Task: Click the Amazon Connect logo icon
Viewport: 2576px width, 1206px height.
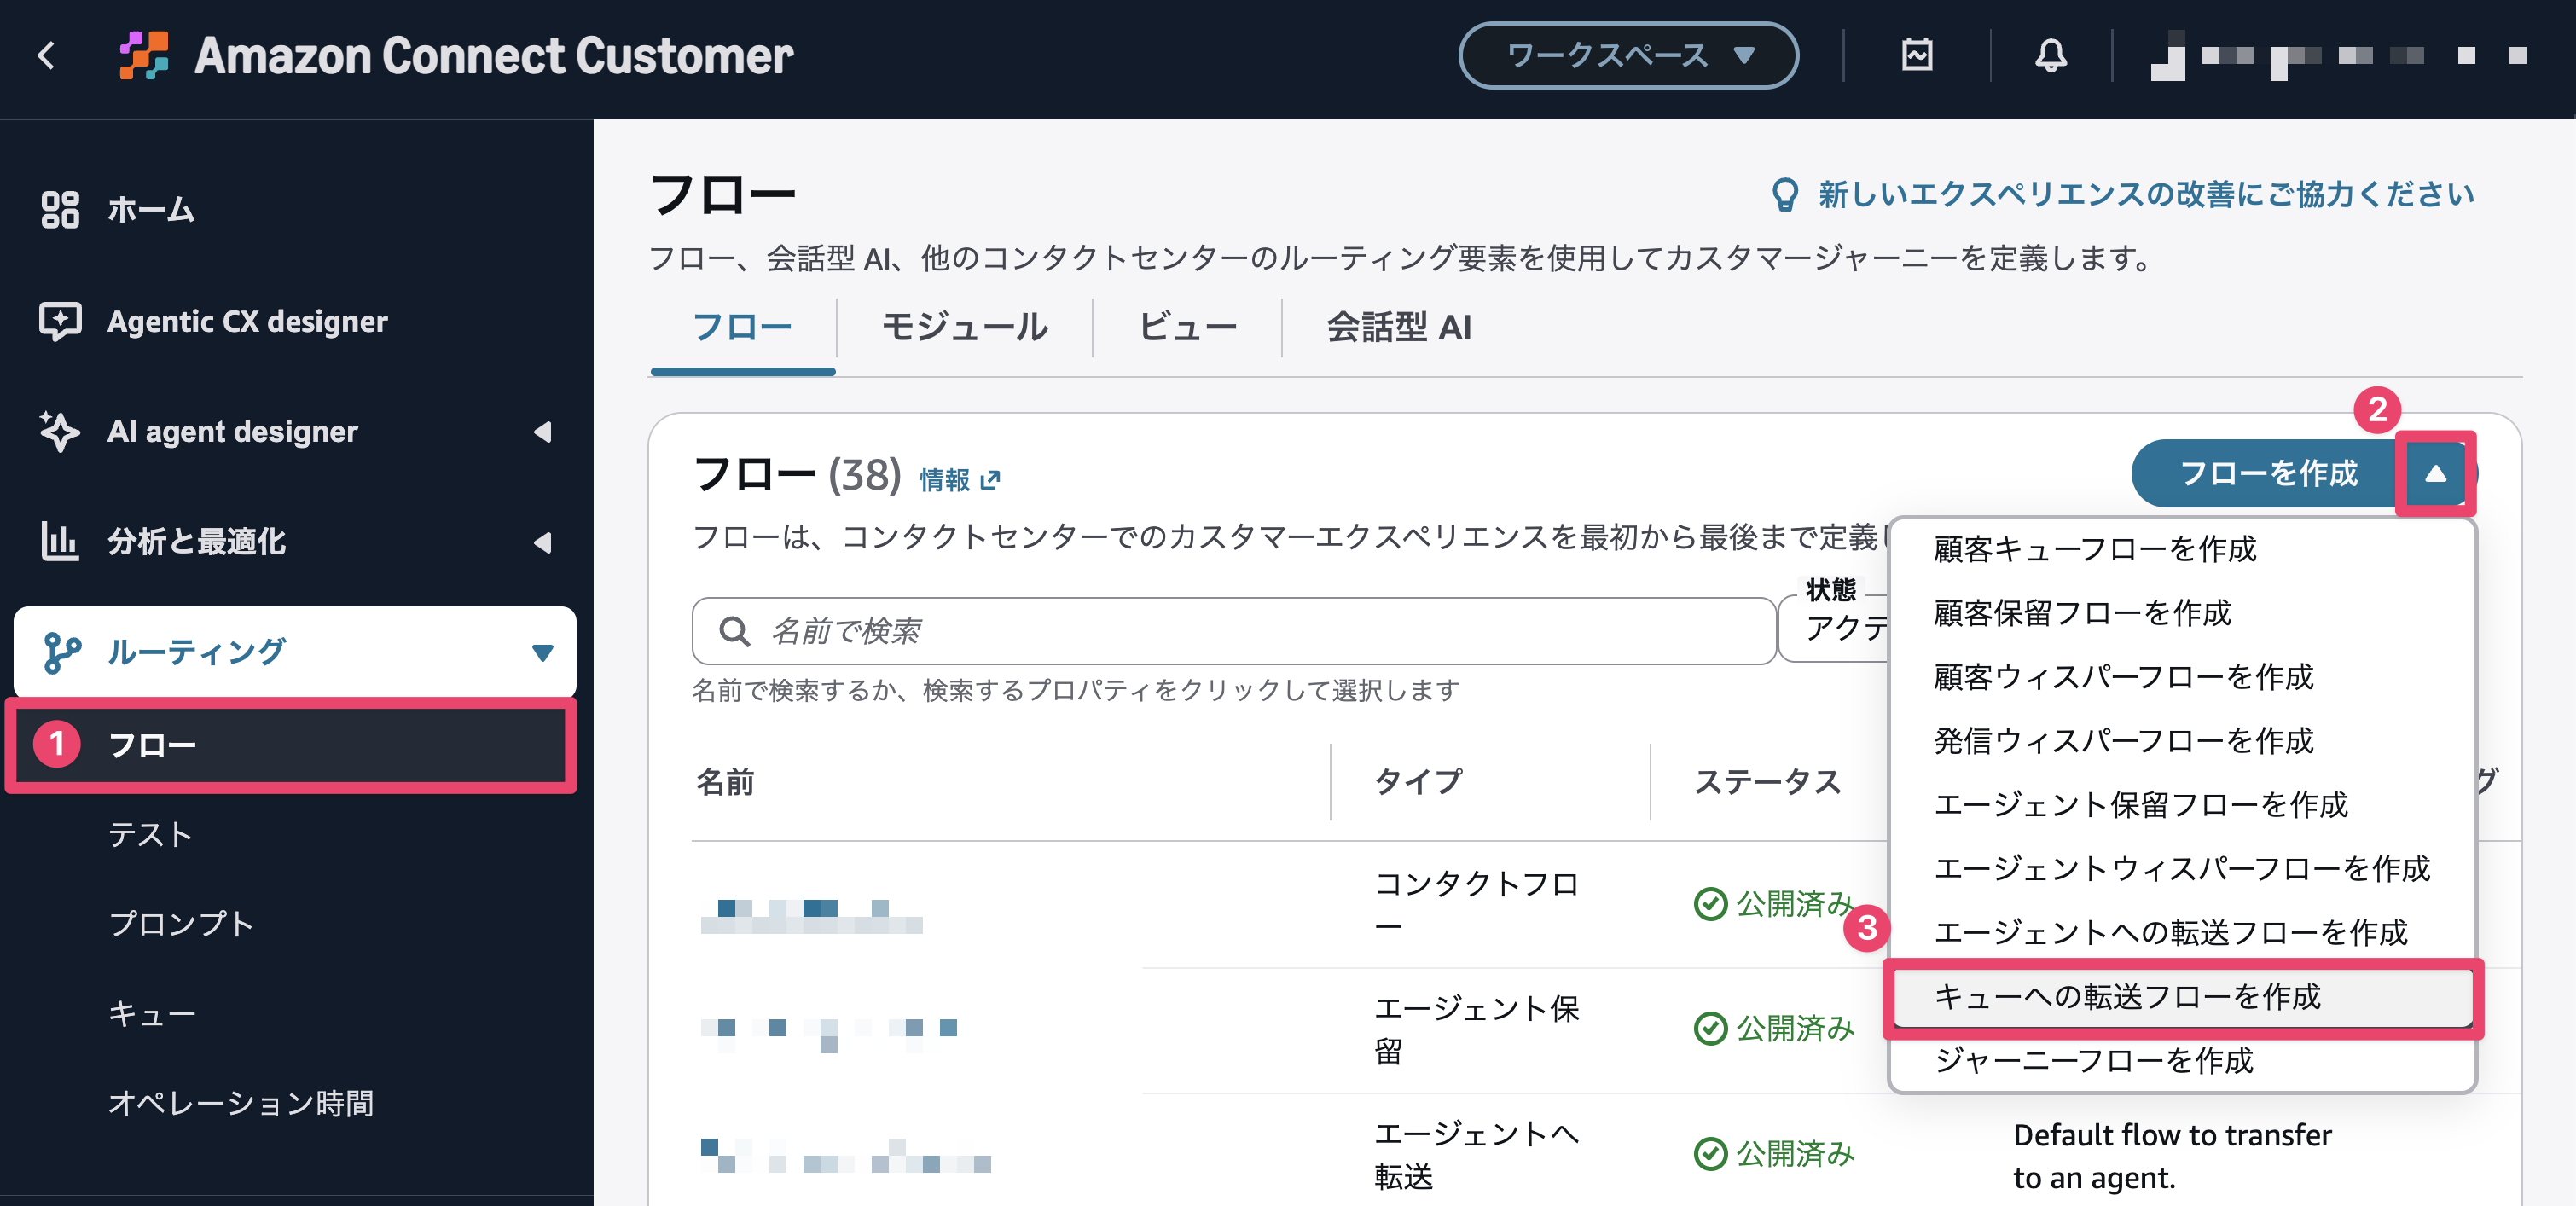Action: coord(144,55)
